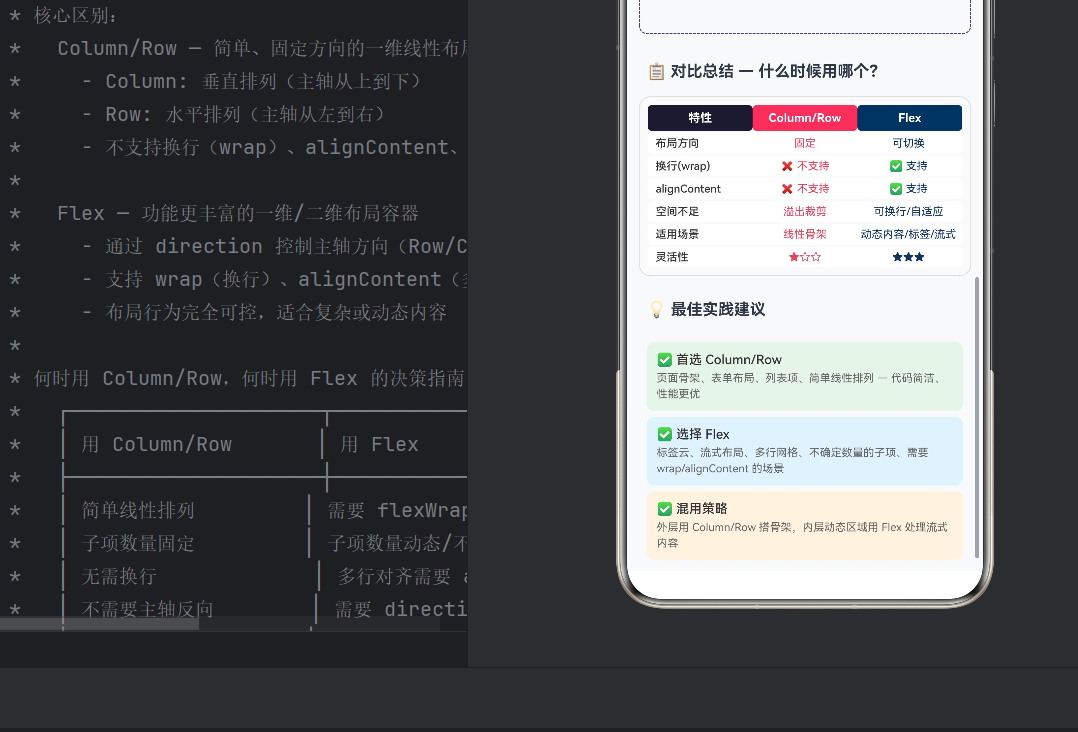Click the 最佳实践建议 heading
This screenshot has width=1078, height=732.
(x=718, y=309)
